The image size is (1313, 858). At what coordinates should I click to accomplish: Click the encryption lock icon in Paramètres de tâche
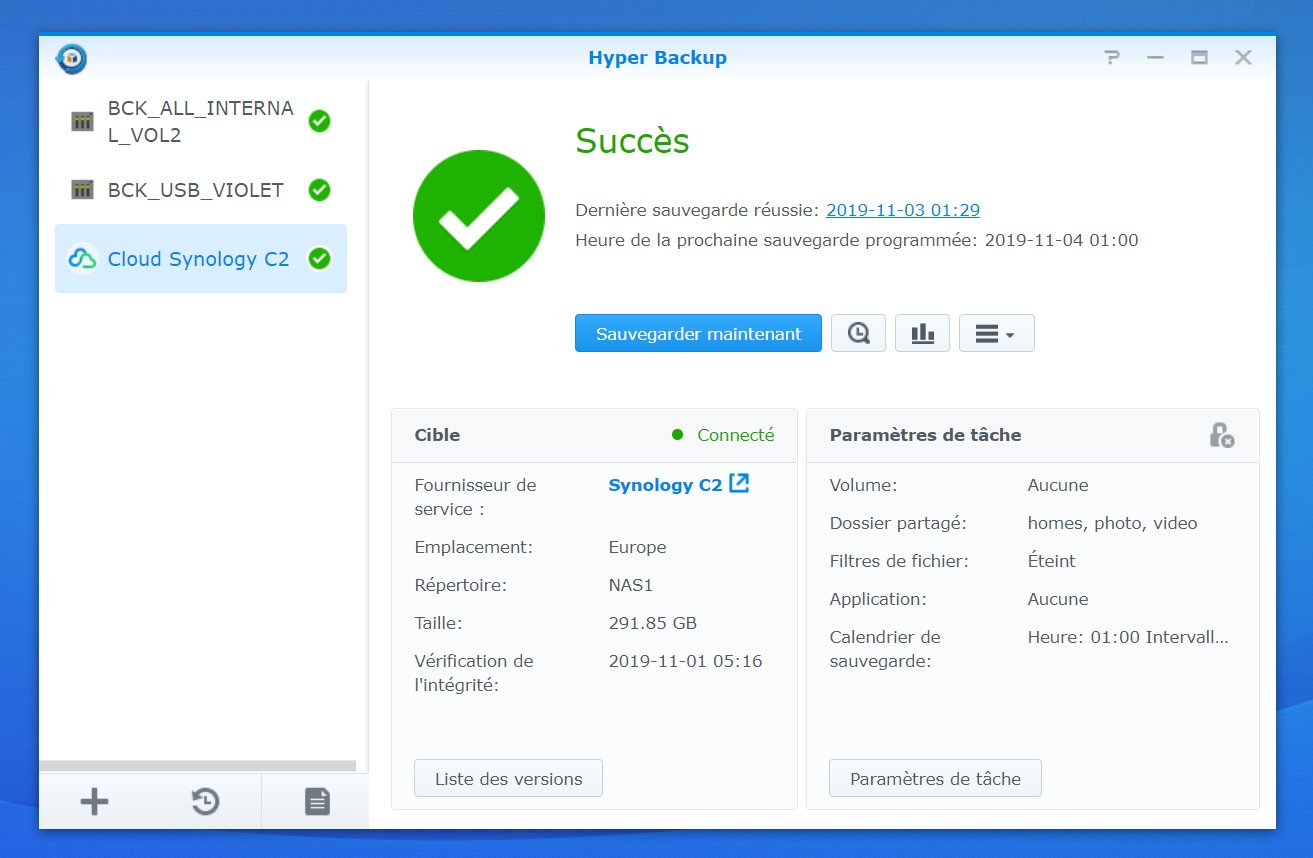1221,435
